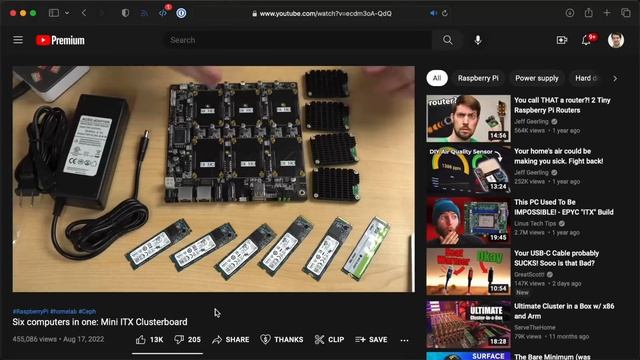Click '455,086 views • Aug 17, 2022' text
640x360 pixels.
click(x=58, y=339)
